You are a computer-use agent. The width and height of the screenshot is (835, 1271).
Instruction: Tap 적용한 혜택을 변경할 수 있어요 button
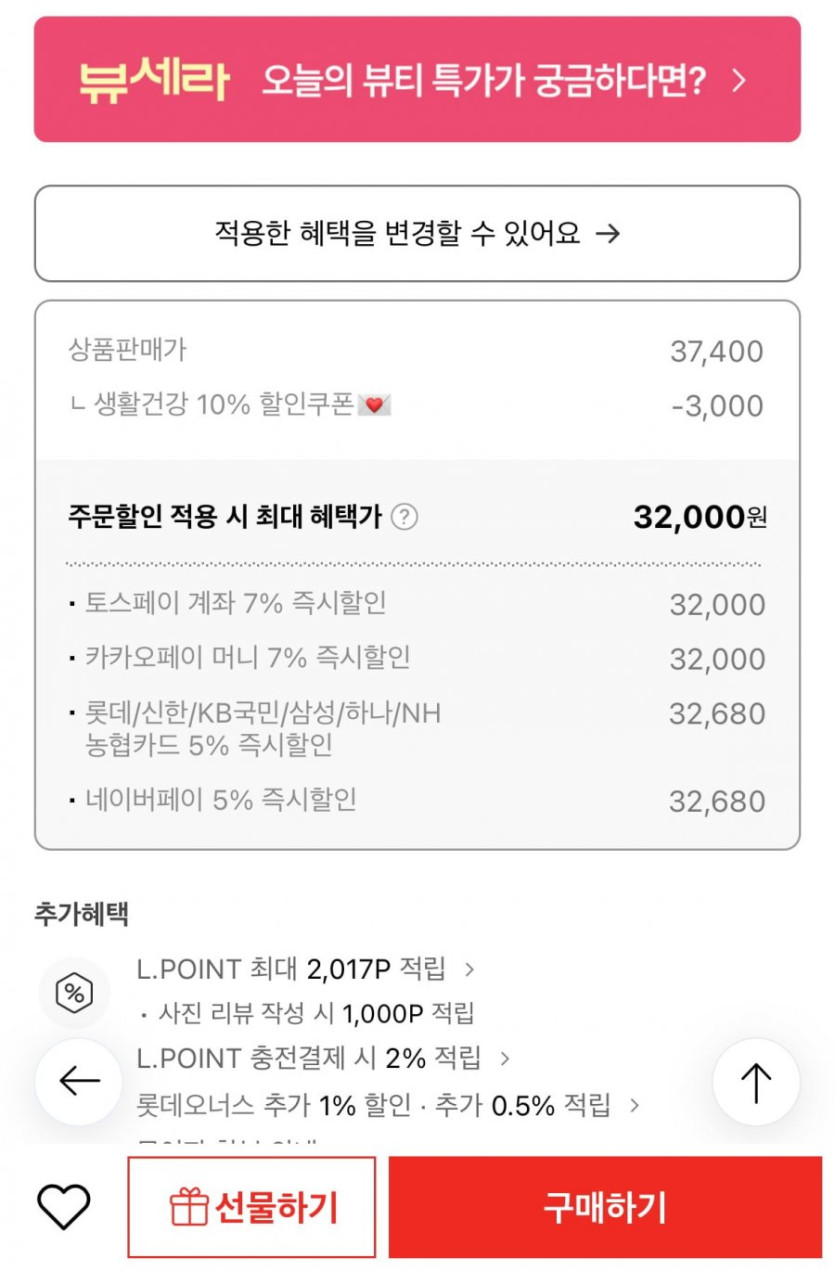pos(417,234)
